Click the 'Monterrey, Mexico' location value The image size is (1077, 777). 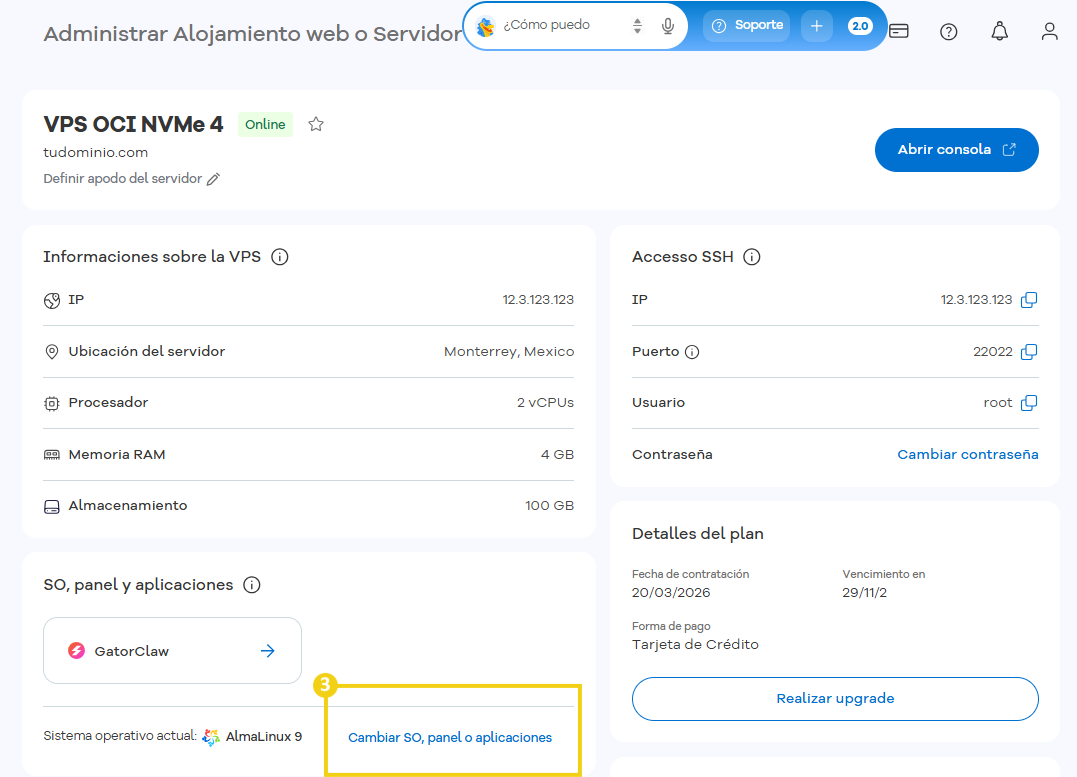[509, 352]
